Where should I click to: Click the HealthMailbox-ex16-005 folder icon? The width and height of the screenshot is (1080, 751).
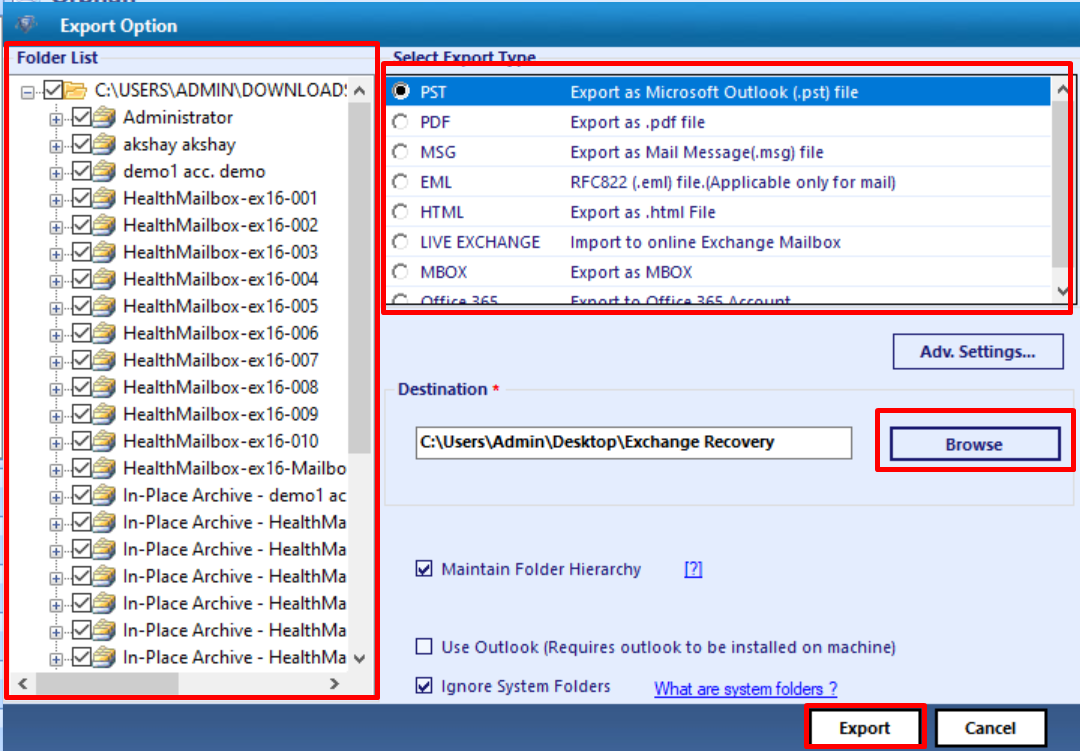[104, 306]
